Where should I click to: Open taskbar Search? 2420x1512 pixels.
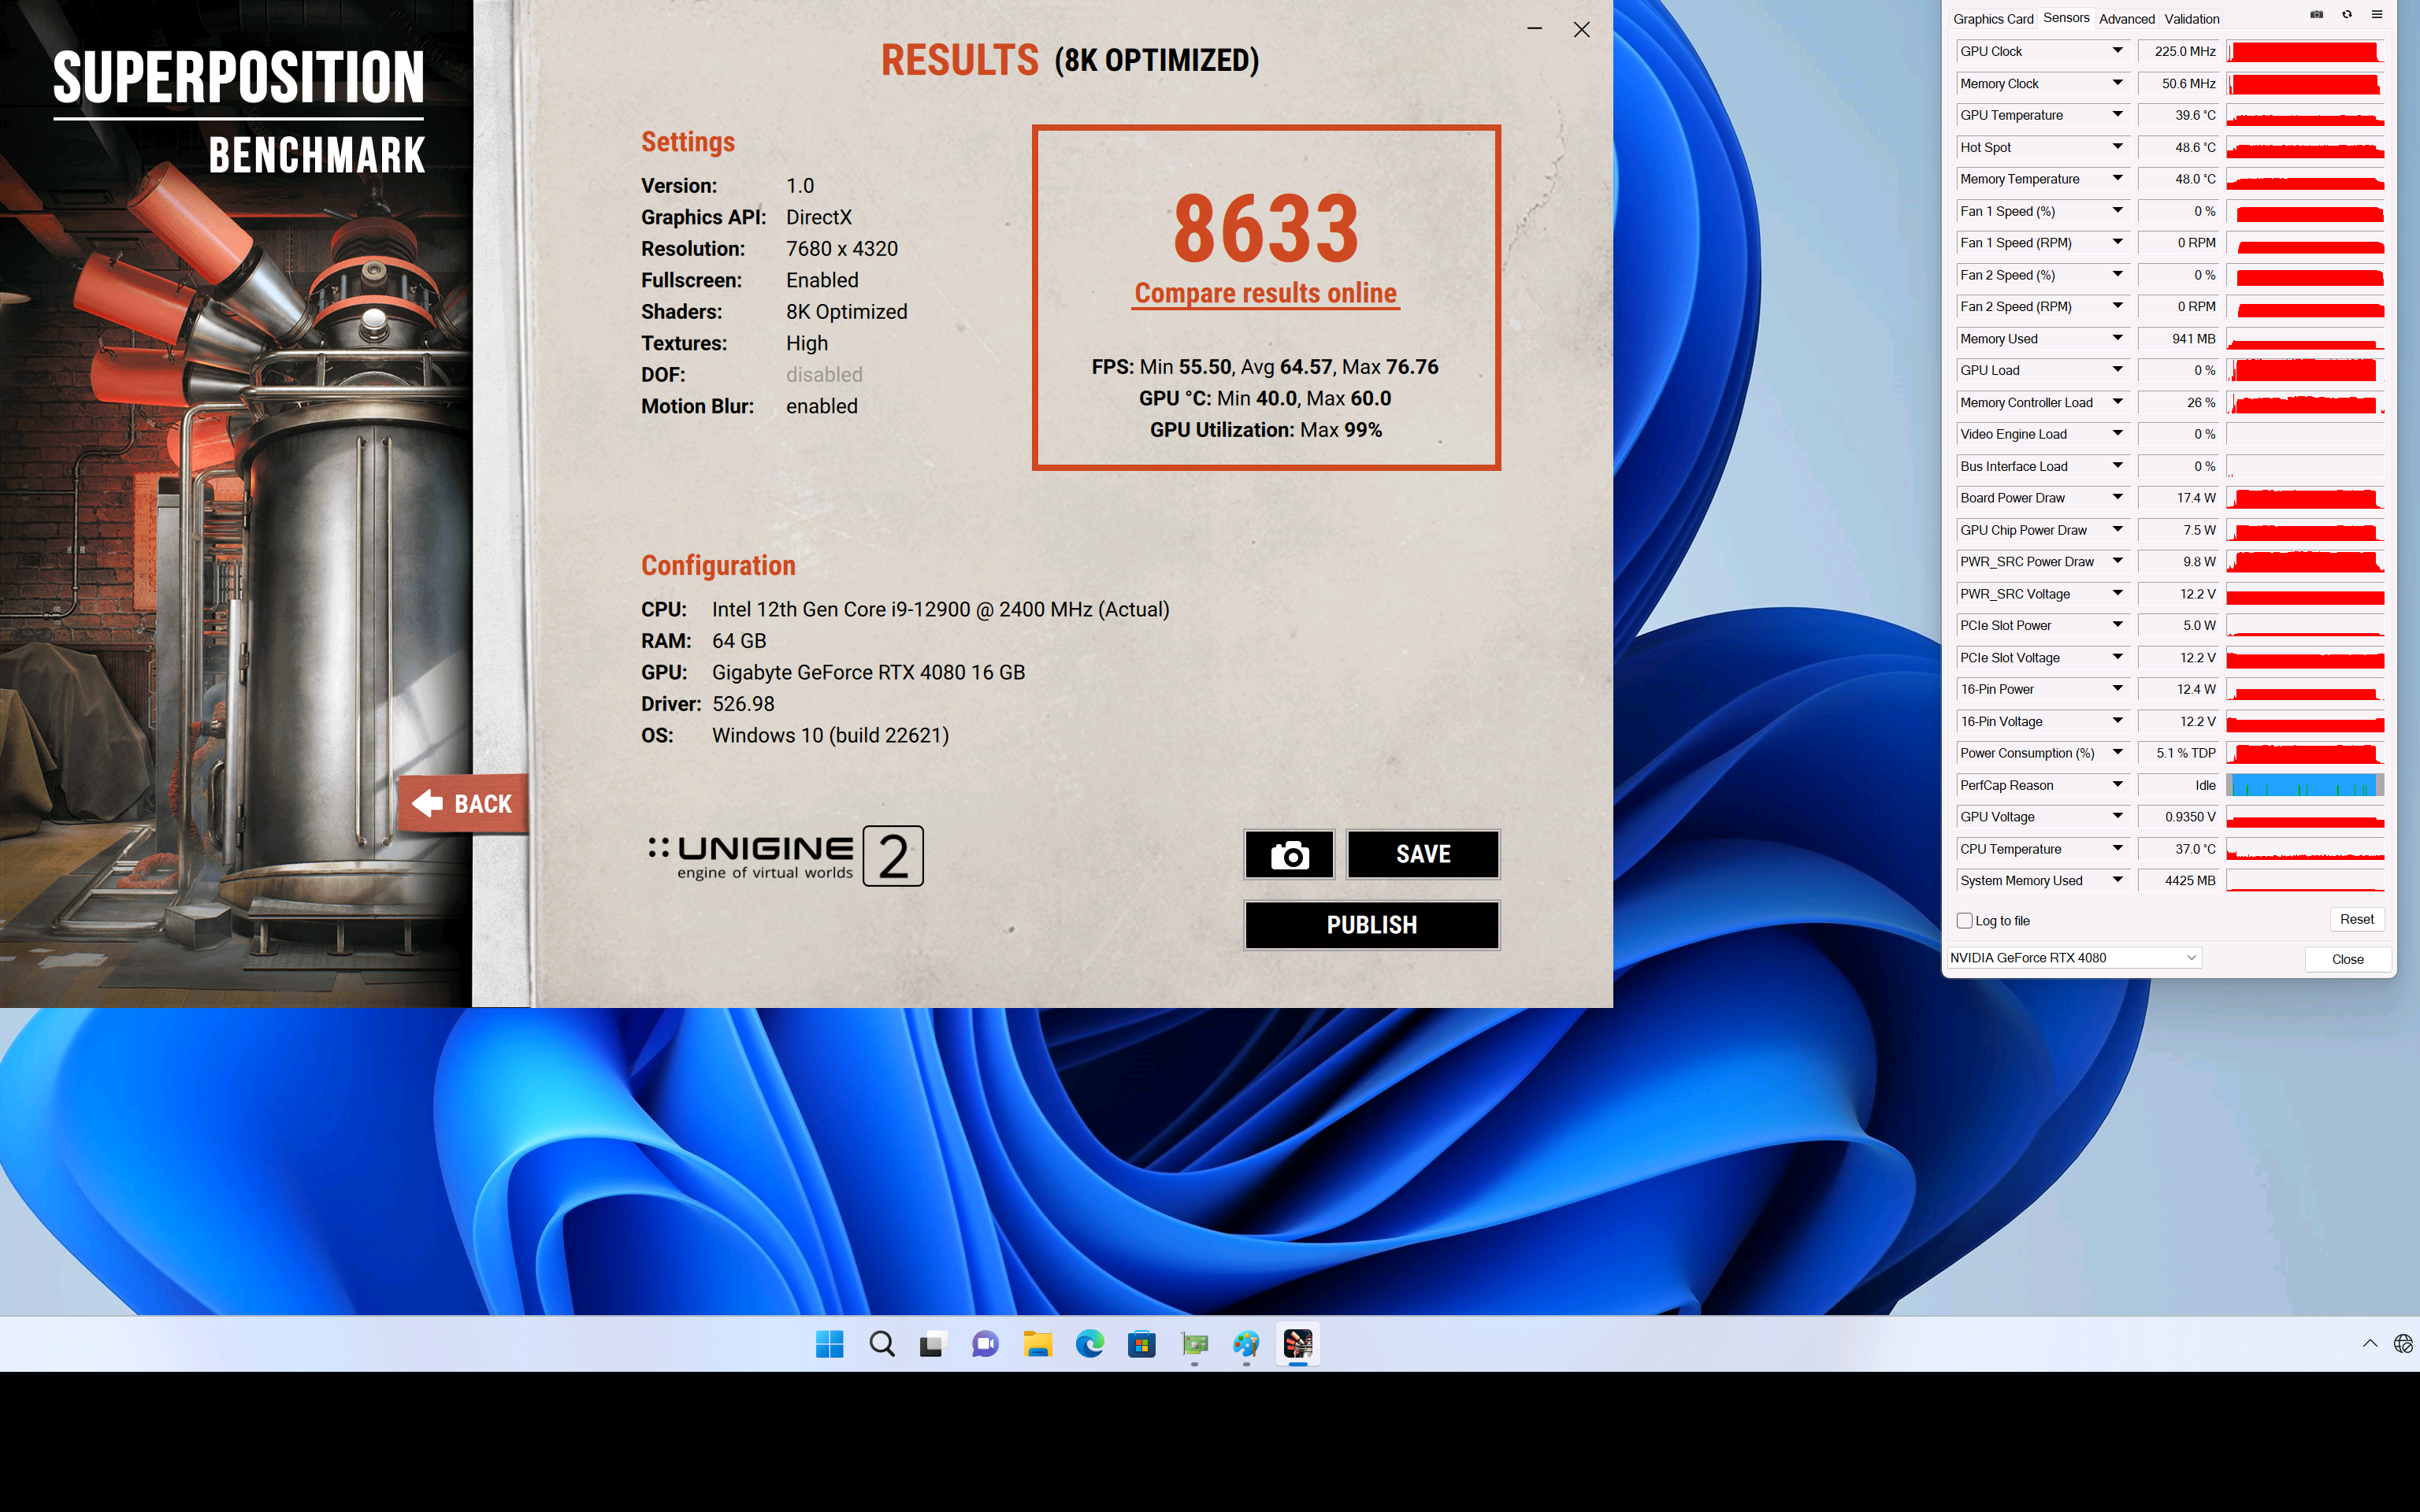pos(881,1344)
